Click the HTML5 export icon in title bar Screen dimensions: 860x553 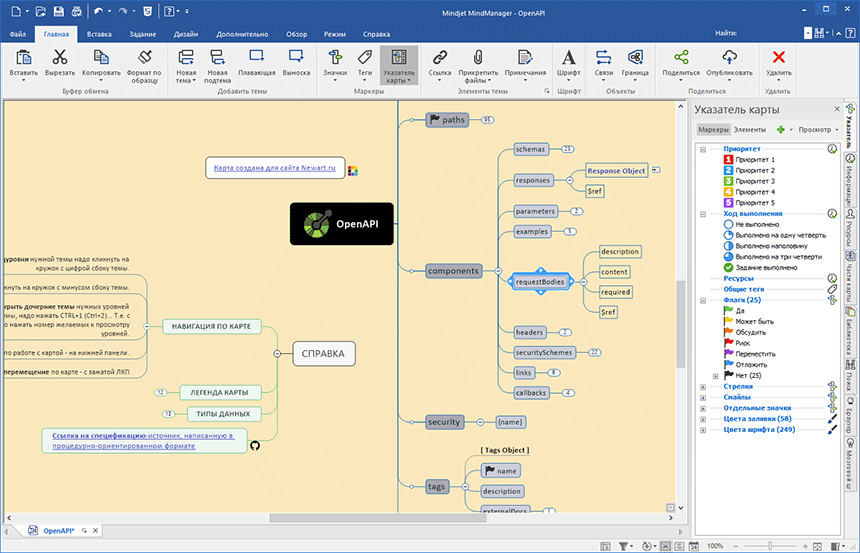[x=147, y=11]
